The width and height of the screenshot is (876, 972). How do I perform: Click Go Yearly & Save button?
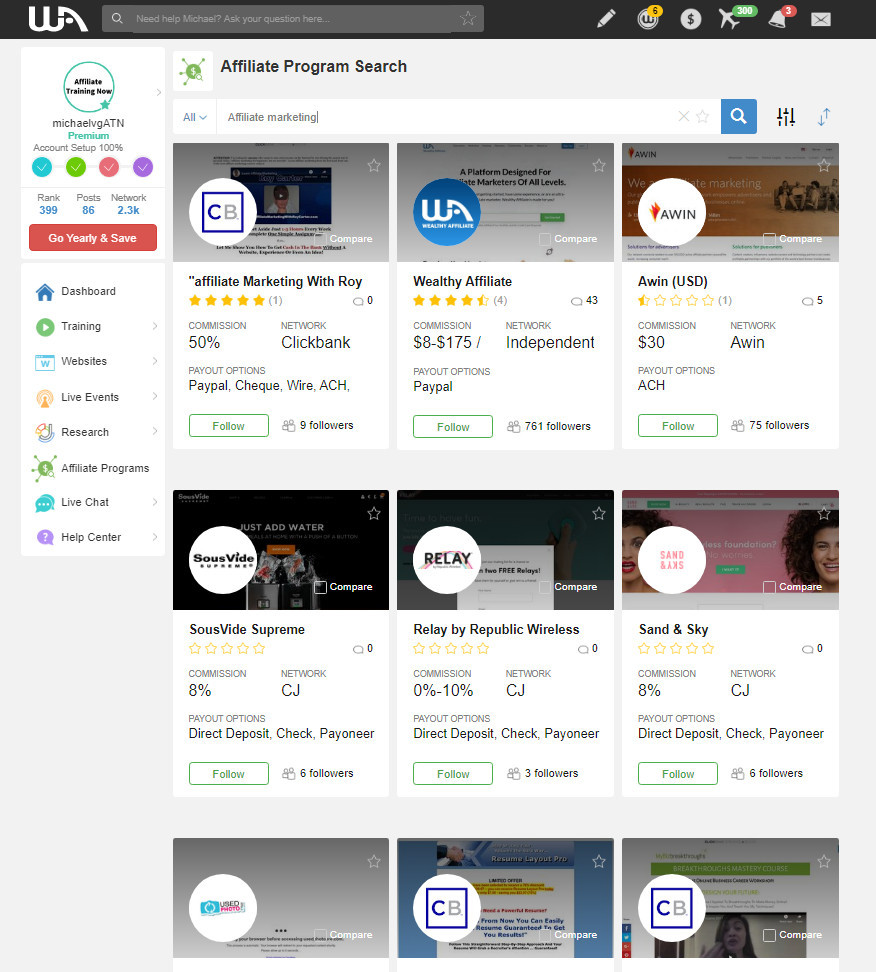[x=92, y=238]
